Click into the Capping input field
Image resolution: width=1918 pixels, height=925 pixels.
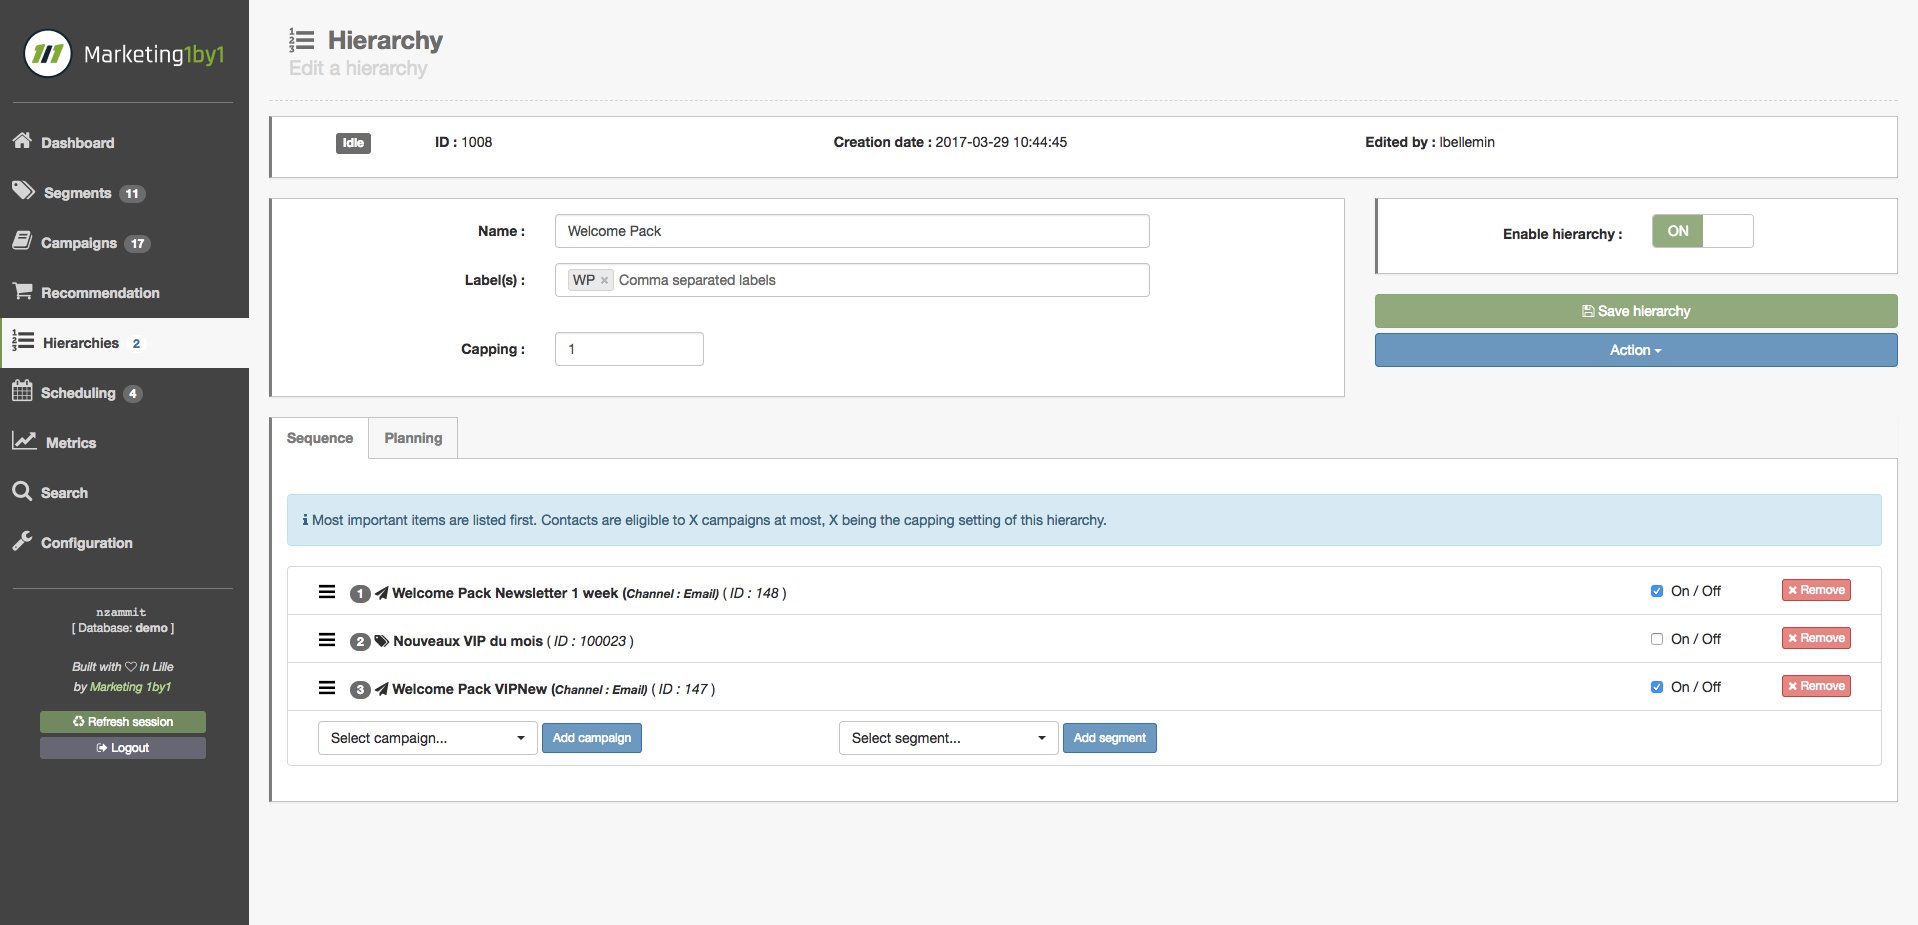coord(629,349)
